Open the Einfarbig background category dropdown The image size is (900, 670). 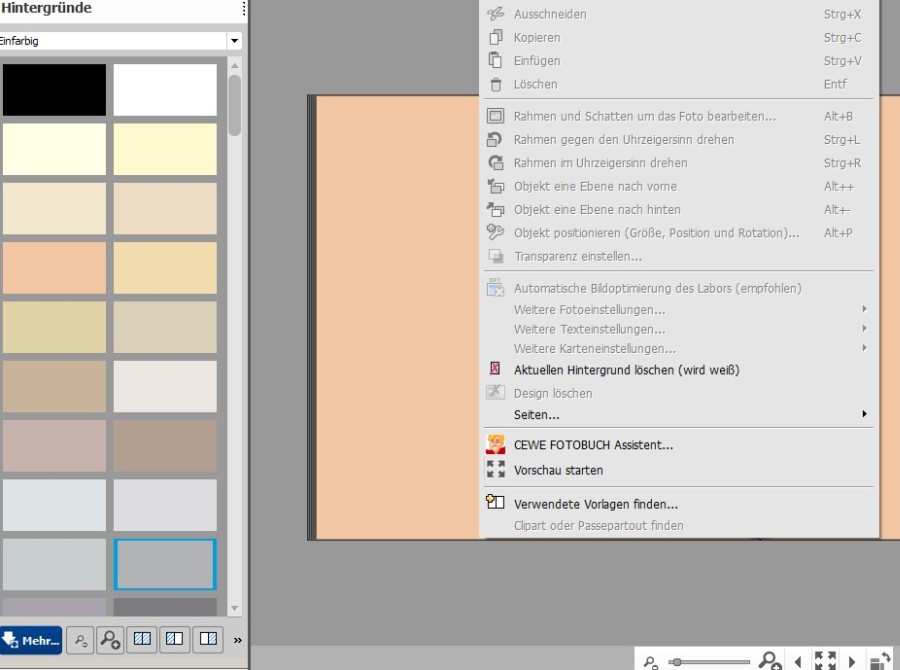234,41
